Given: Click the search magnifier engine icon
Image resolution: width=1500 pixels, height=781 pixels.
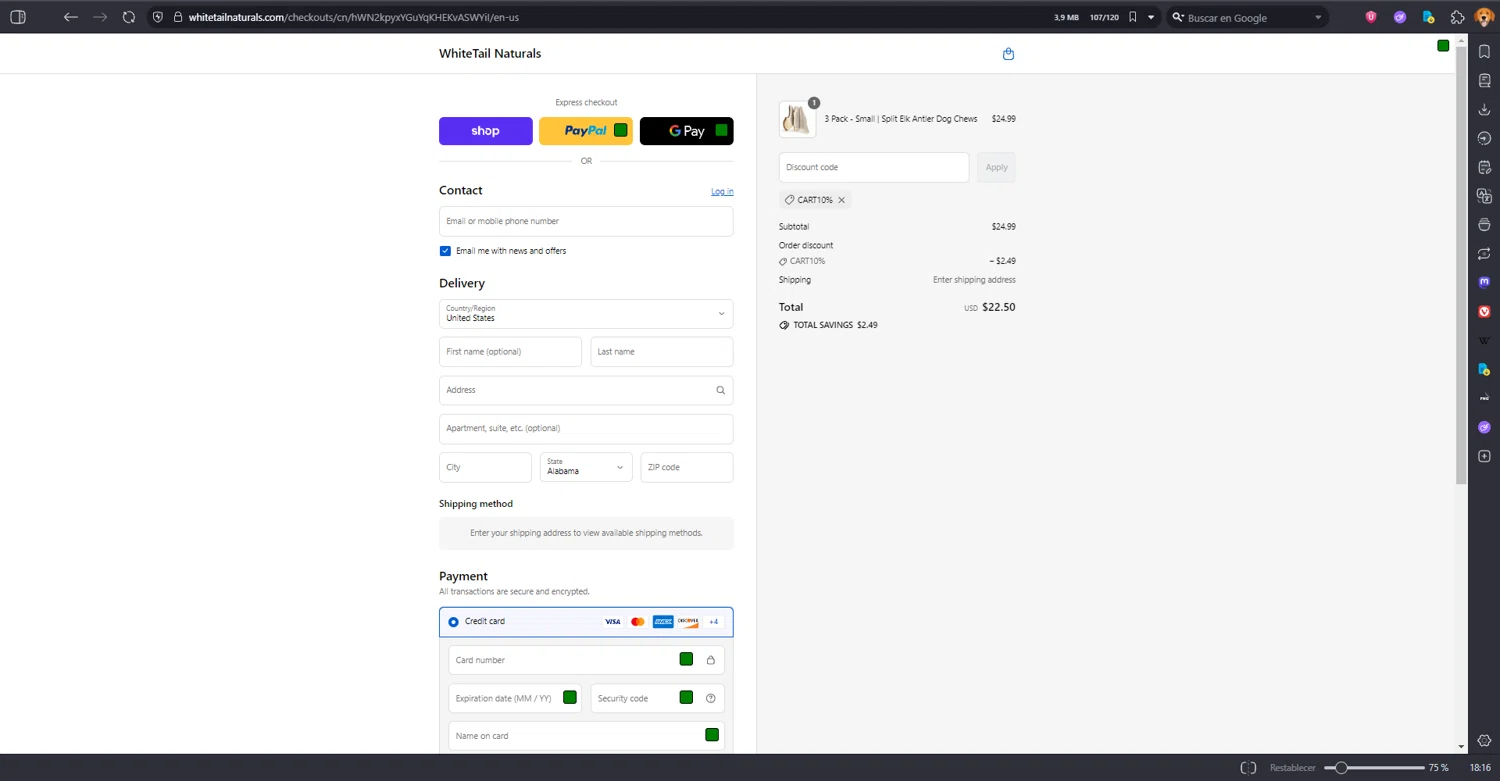Looking at the screenshot, I should click(x=1178, y=17).
